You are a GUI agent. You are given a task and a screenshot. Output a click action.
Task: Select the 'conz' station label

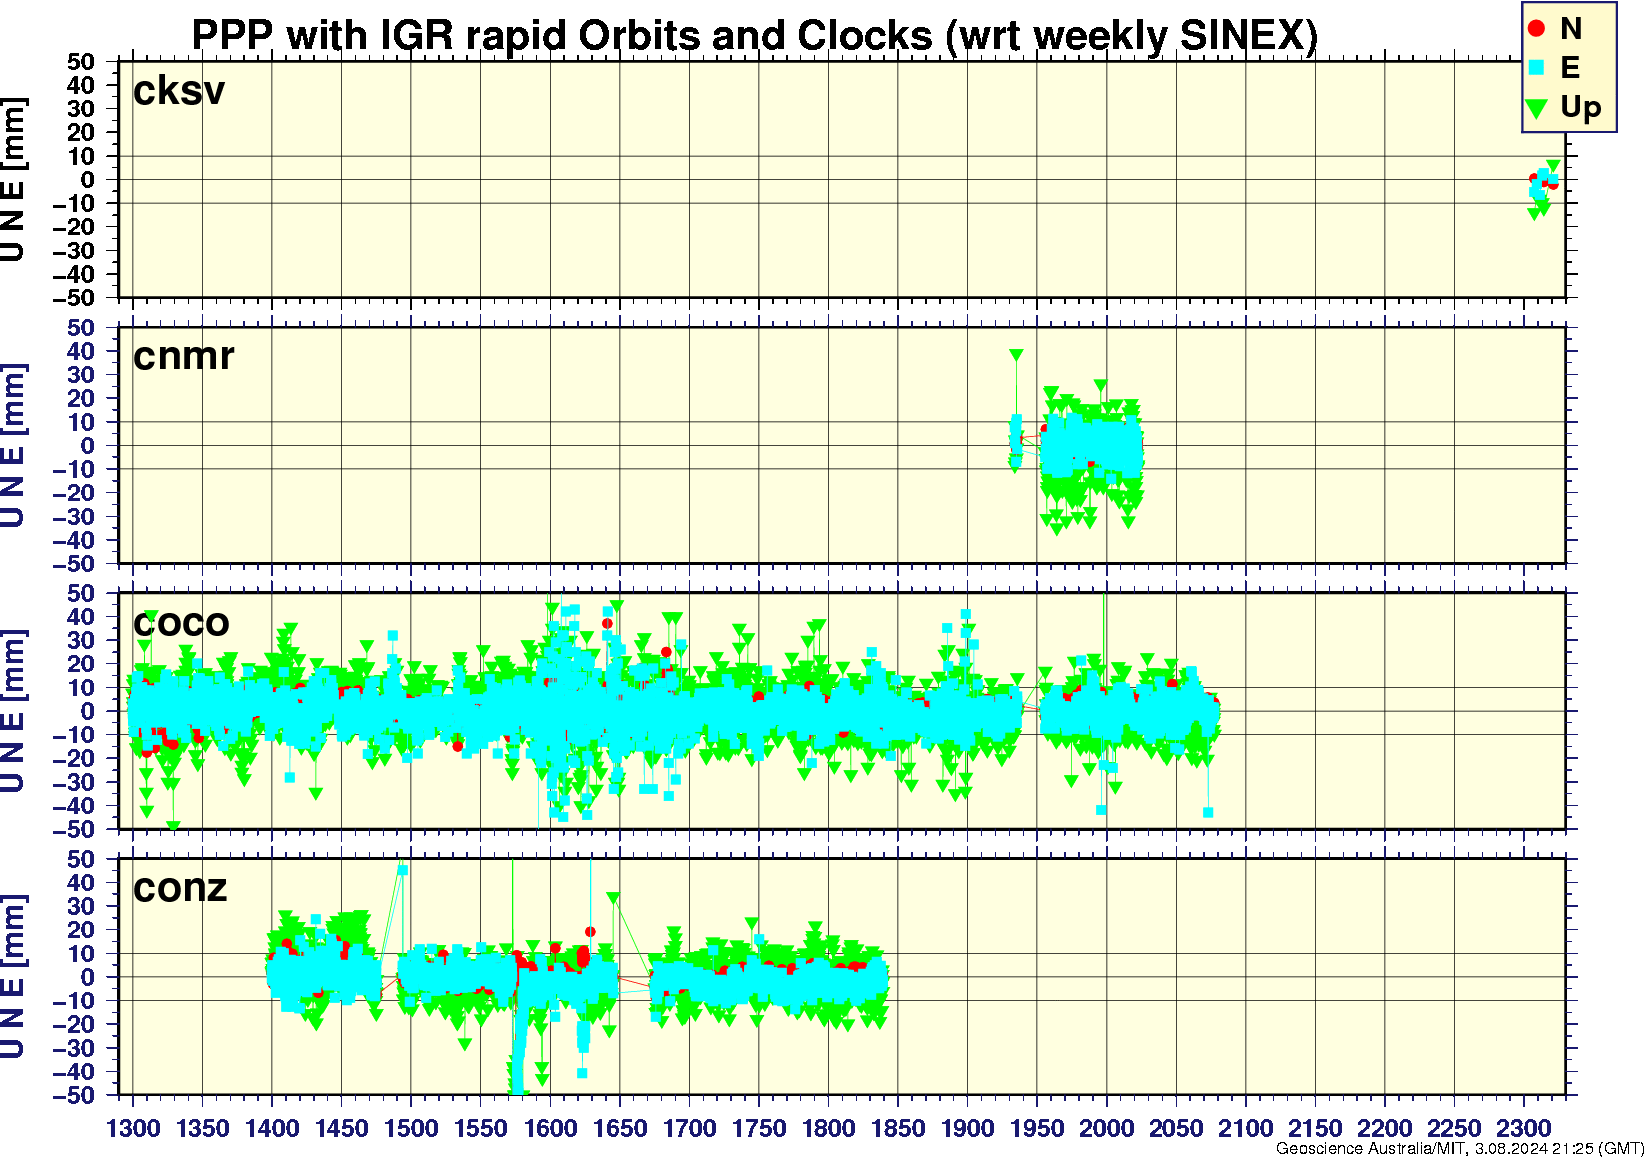coord(180,888)
